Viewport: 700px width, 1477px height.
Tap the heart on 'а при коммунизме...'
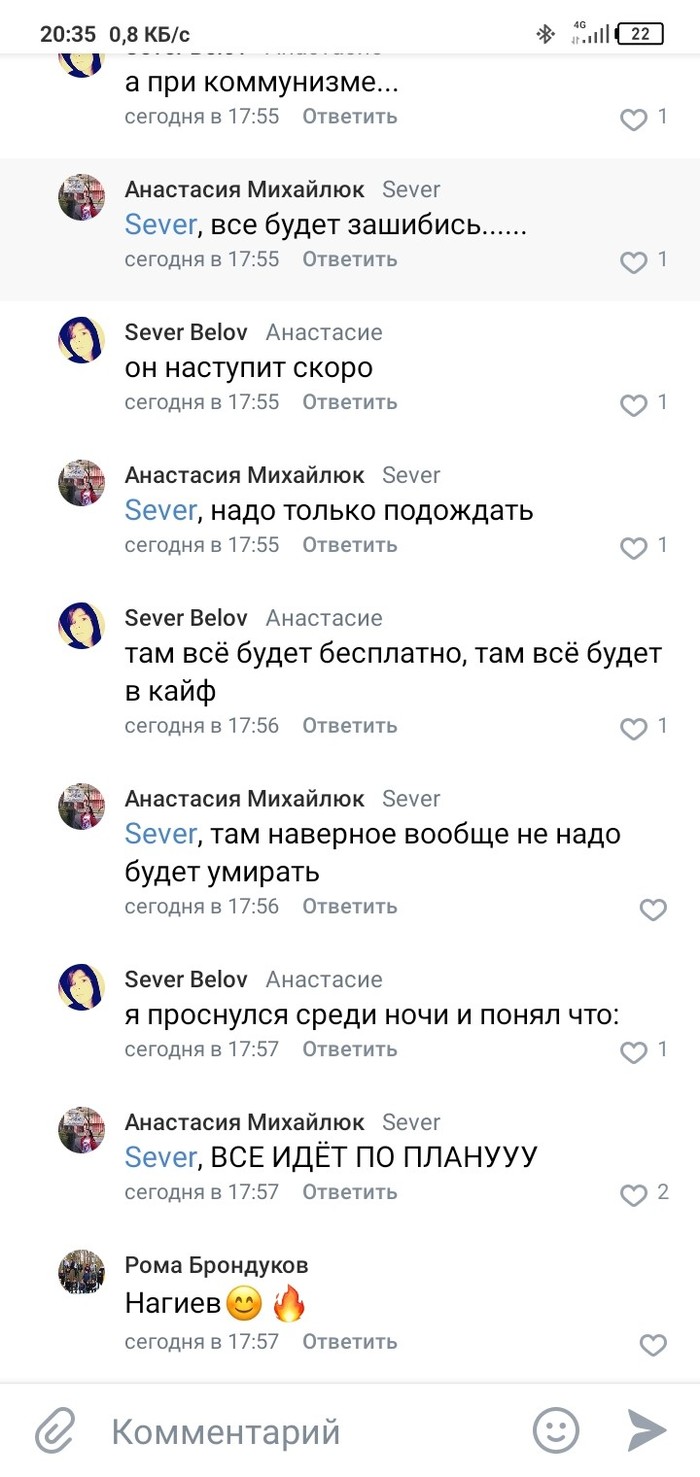click(x=634, y=119)
